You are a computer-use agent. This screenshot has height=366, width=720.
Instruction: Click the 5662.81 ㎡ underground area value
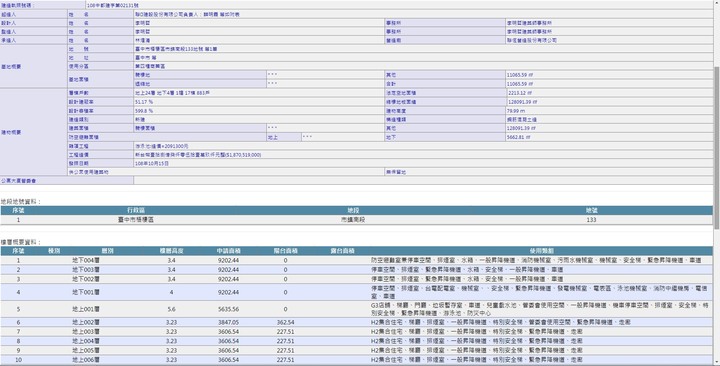(x=519, y=137)
